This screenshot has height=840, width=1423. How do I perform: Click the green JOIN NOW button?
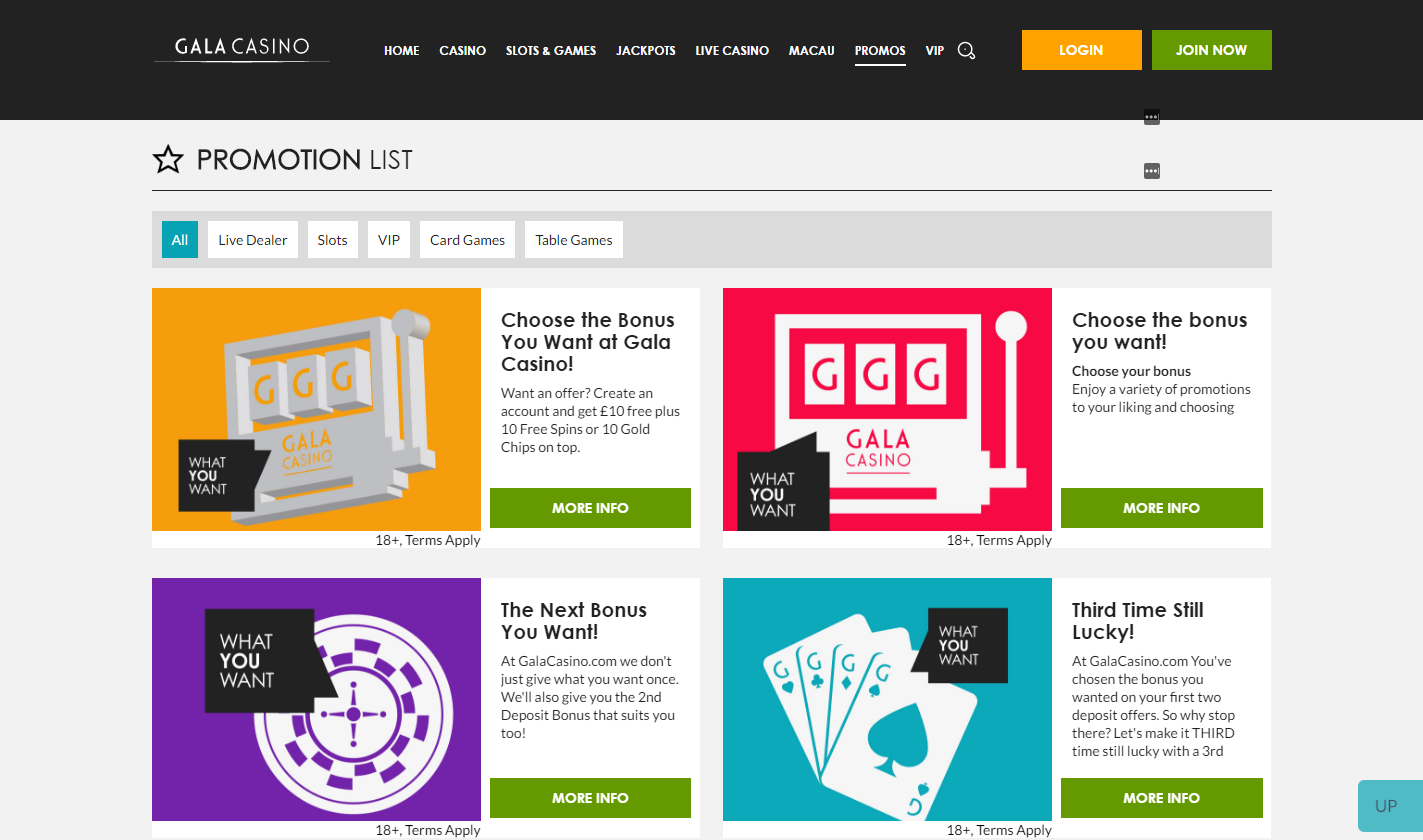tap(1212, 50)
